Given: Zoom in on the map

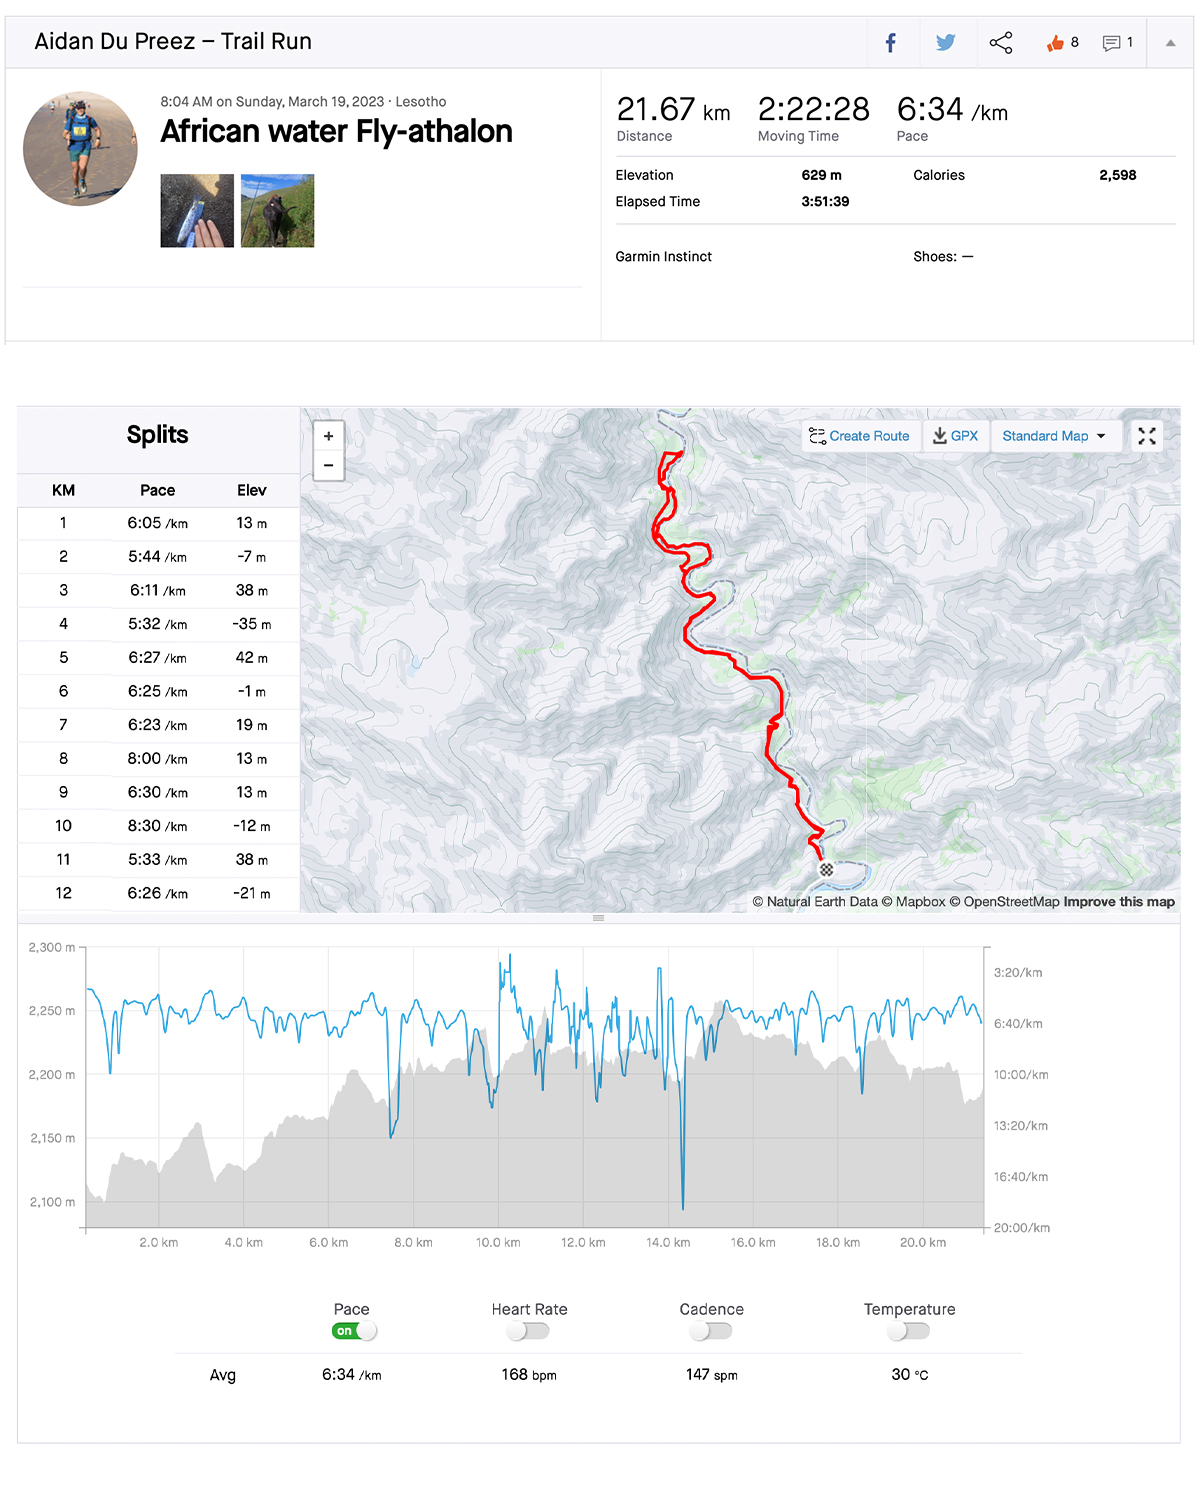Looking at the screenshot, I should click(329, 436).
